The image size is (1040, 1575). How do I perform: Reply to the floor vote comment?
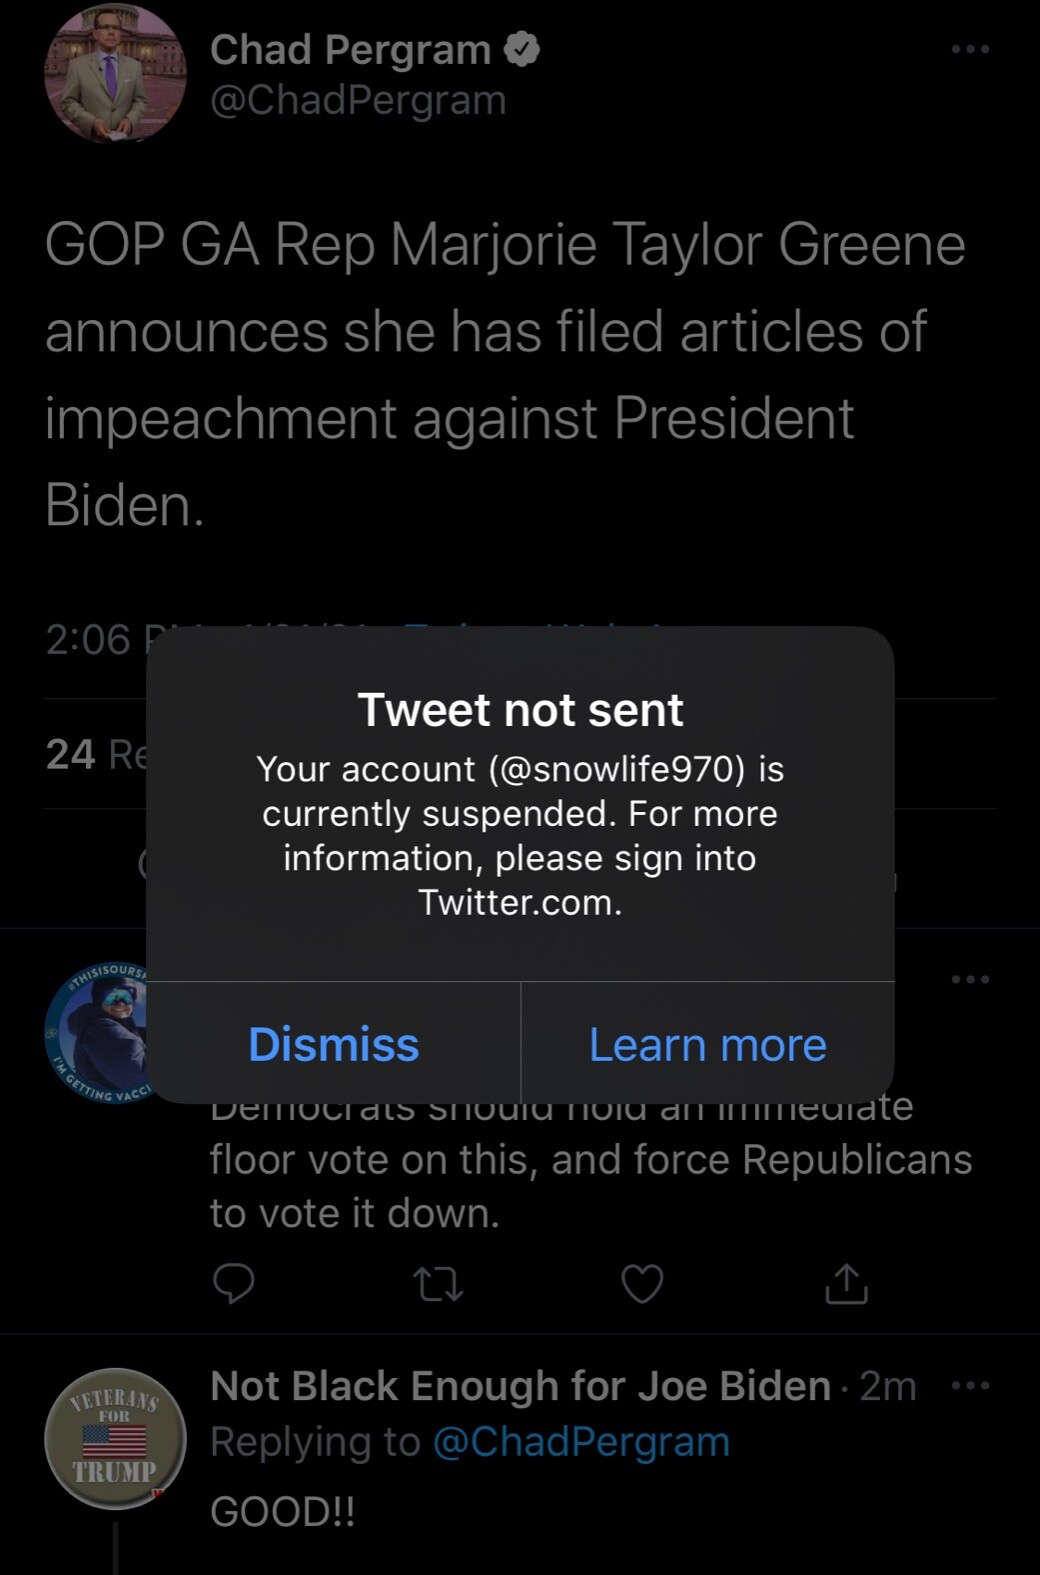pos(234,1283)
